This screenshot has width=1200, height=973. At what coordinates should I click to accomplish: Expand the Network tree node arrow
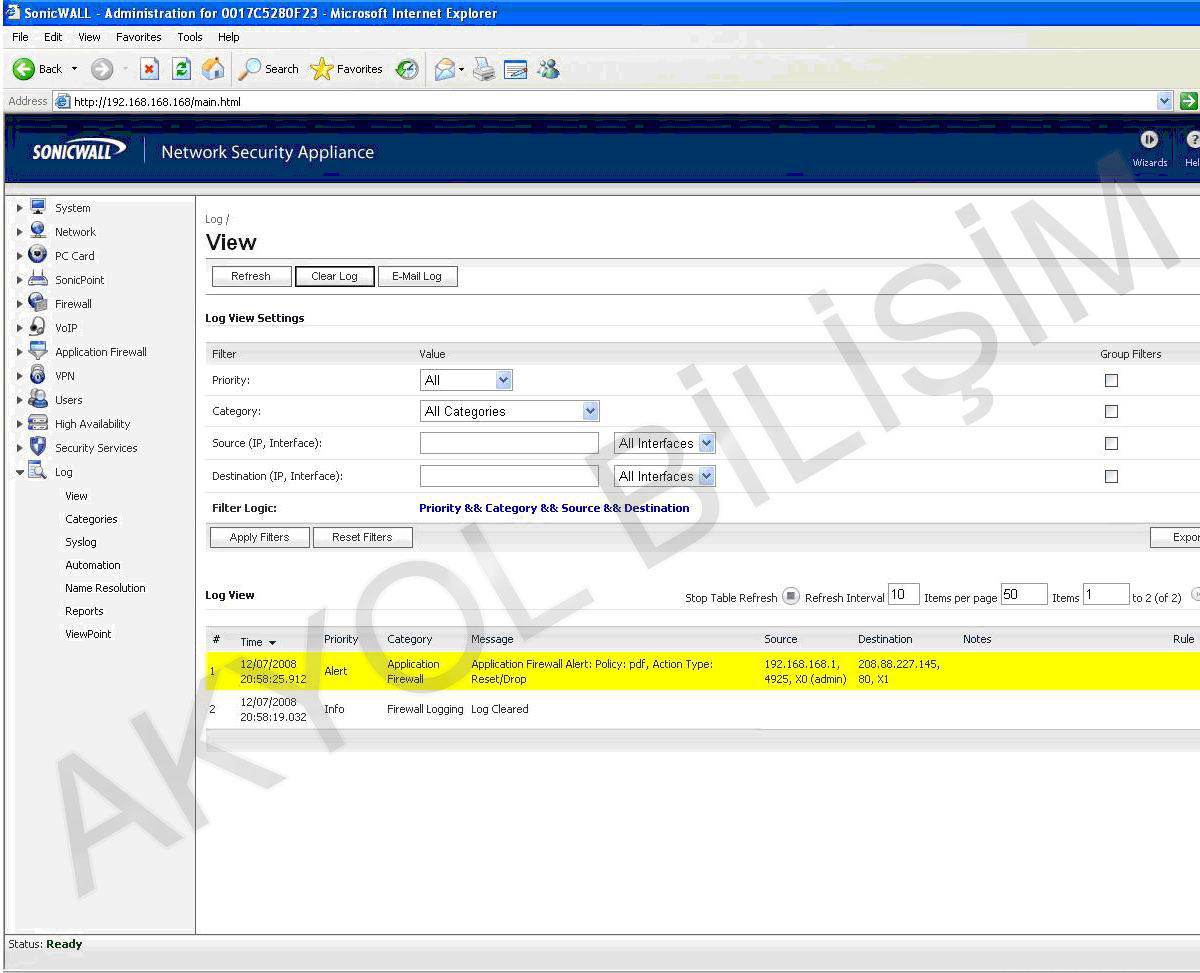tap(19, 232)
